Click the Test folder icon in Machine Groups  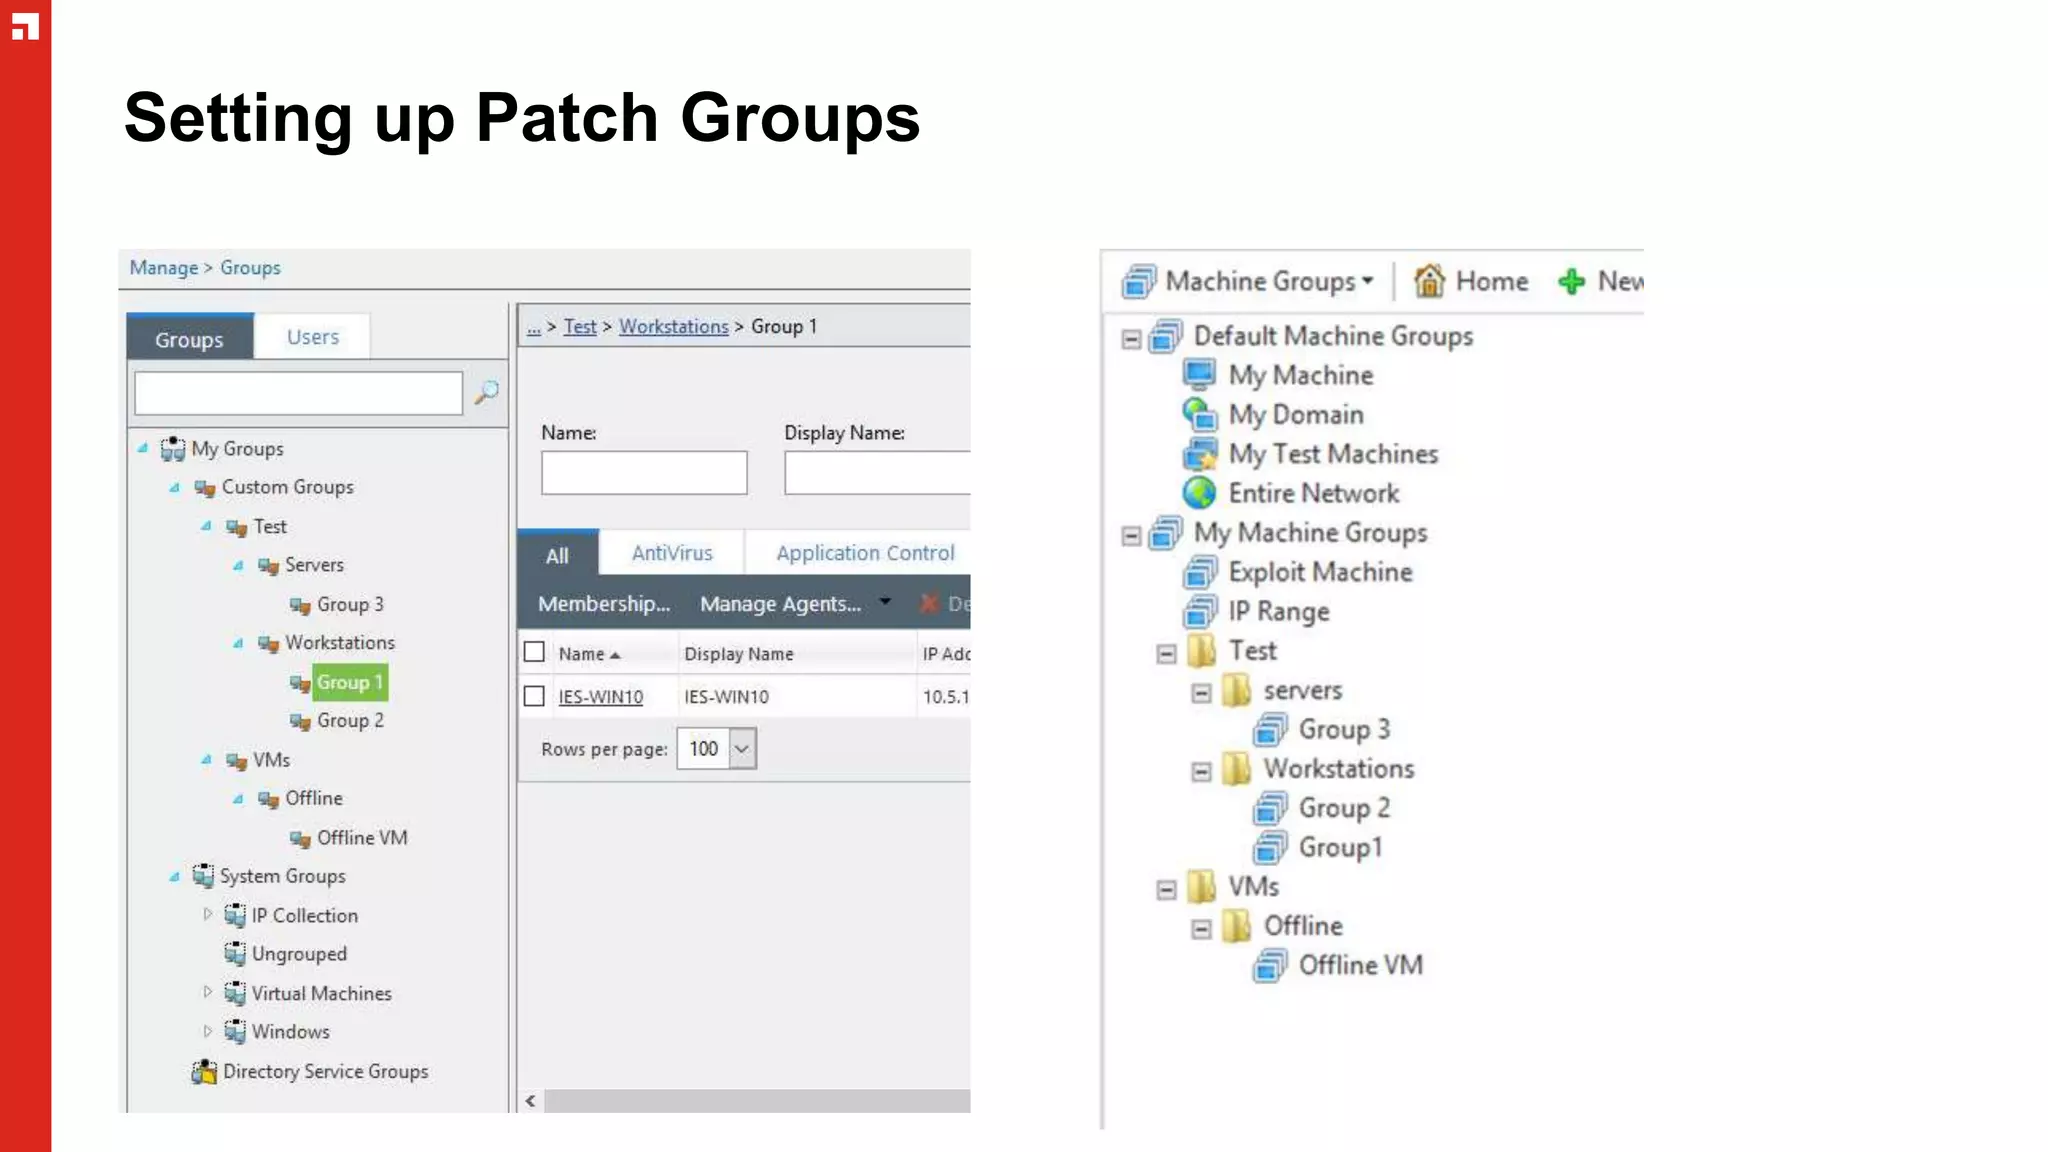click(x=1201, y=651)
